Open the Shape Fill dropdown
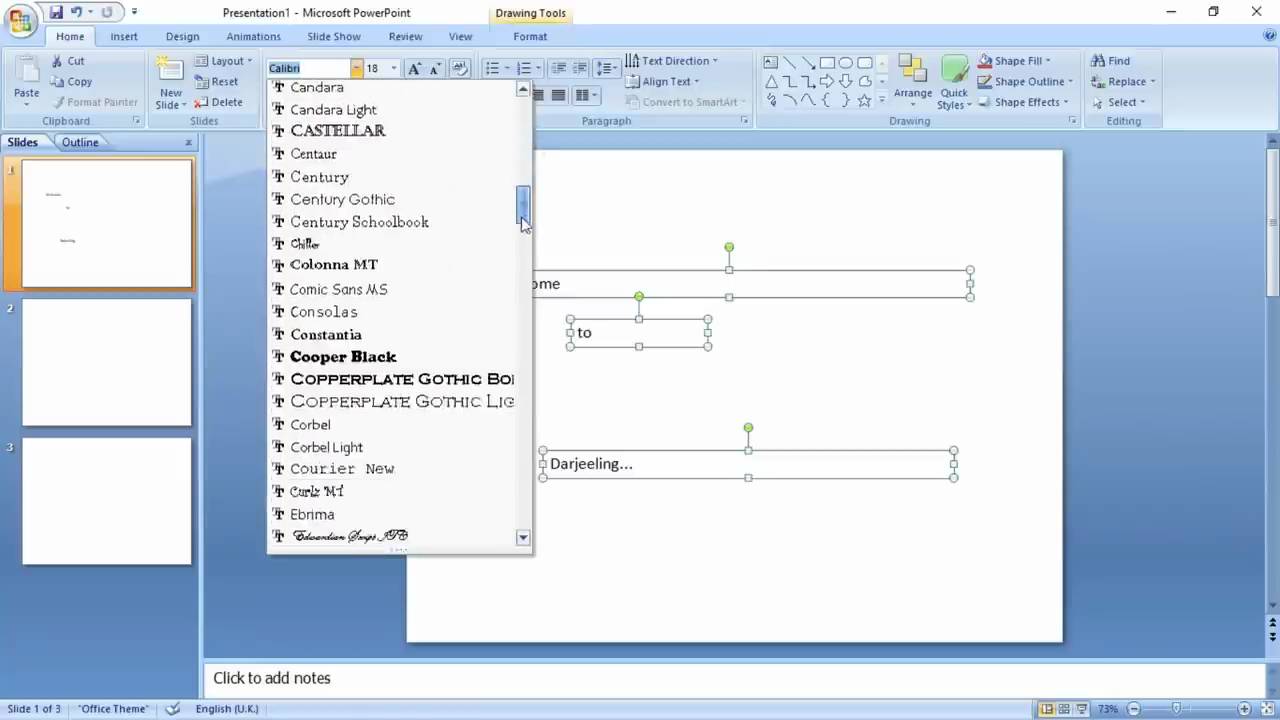Image resolution: width=1280 pixels, height=720 pixels. tap(1014, 61)
